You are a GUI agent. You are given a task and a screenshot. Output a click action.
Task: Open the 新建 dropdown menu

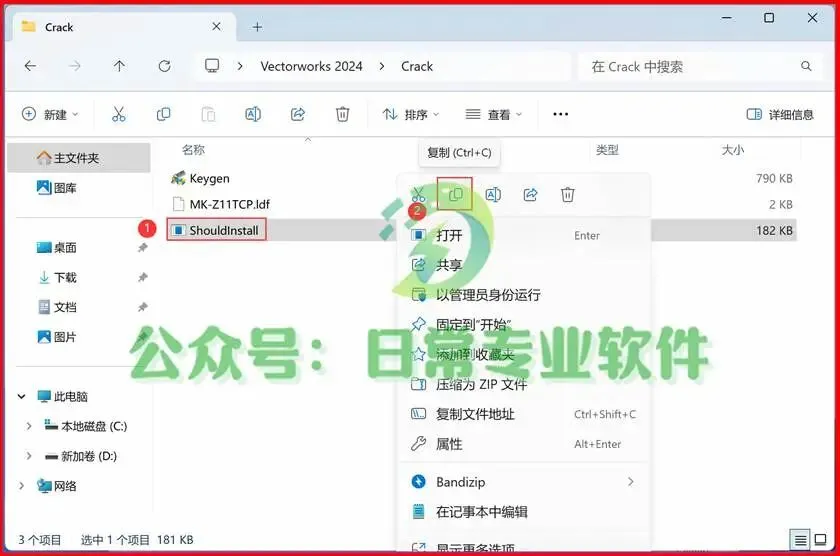pyautogui.click(x=50, y=114)
